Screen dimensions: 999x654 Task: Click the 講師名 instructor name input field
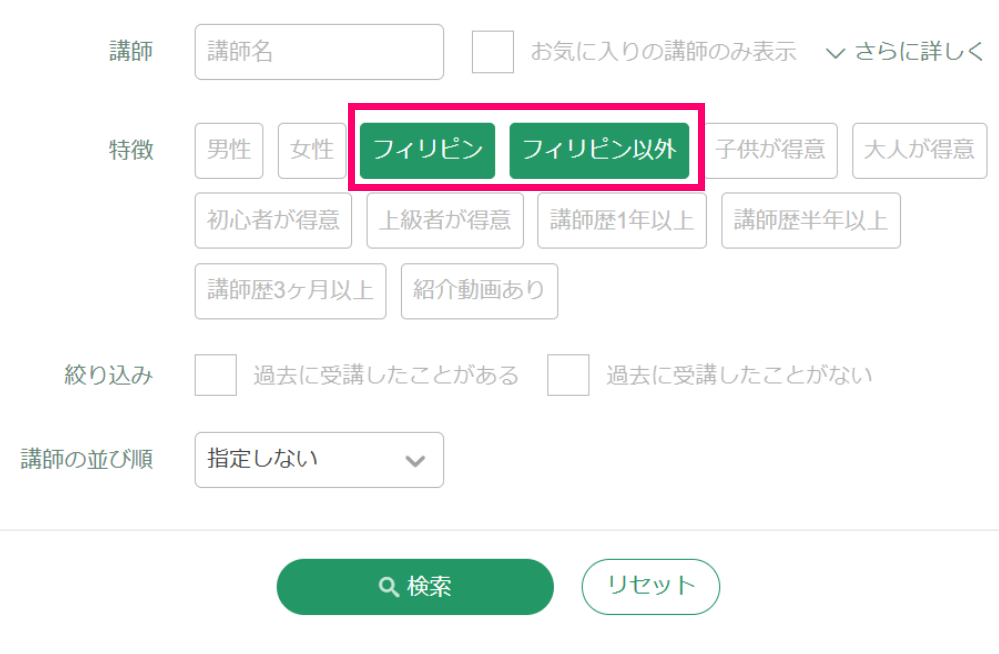319,52
